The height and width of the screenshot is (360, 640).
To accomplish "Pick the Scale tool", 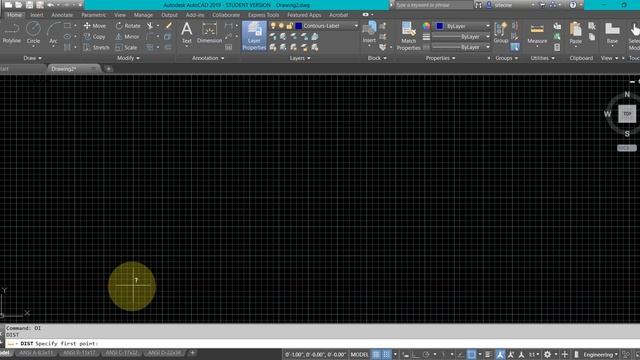I will (126, 47).
